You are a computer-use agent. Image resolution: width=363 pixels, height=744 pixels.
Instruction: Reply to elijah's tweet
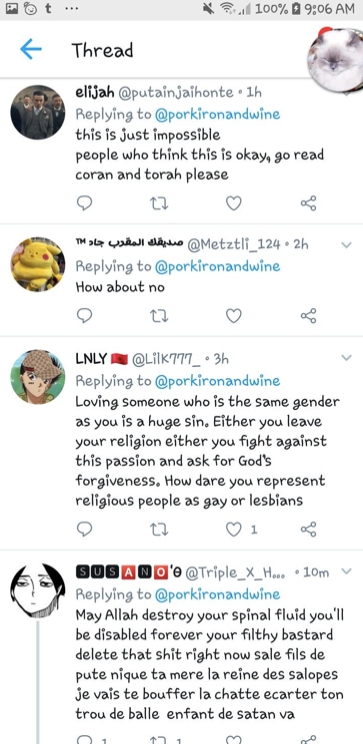pyautogui.click(x=84, y=204)
